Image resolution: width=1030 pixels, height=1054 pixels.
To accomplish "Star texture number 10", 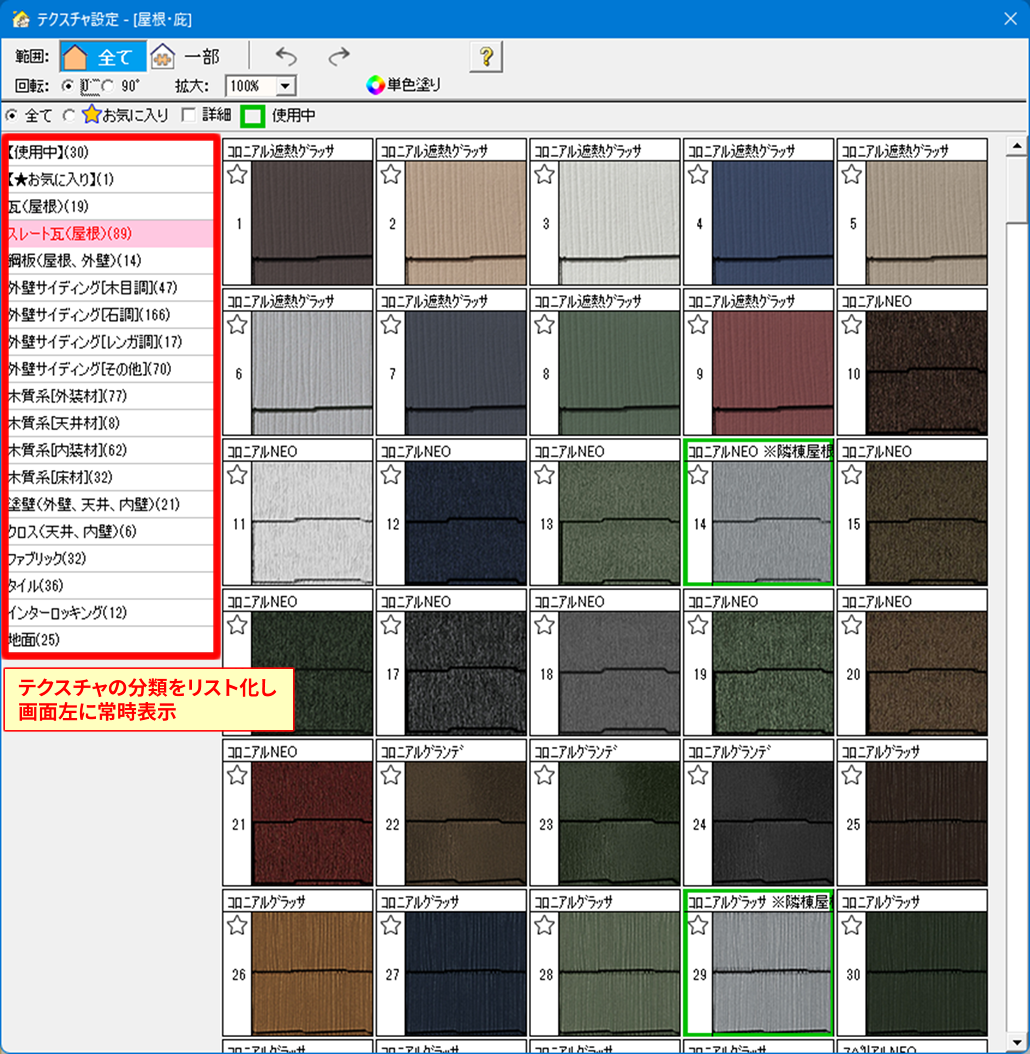I will (852, 325).
